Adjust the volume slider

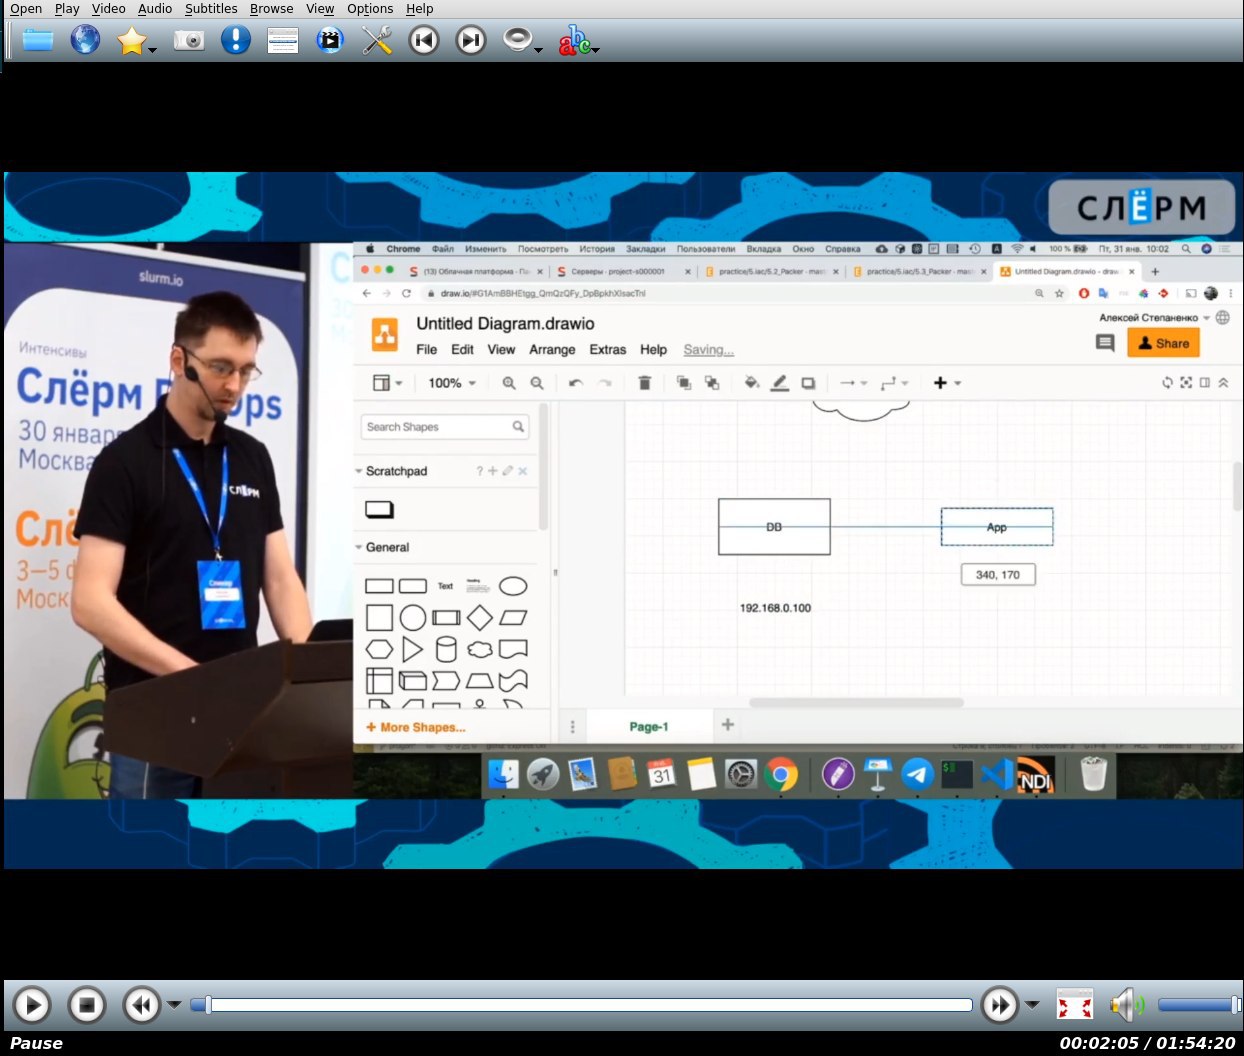click(x=1199, y=1005)
